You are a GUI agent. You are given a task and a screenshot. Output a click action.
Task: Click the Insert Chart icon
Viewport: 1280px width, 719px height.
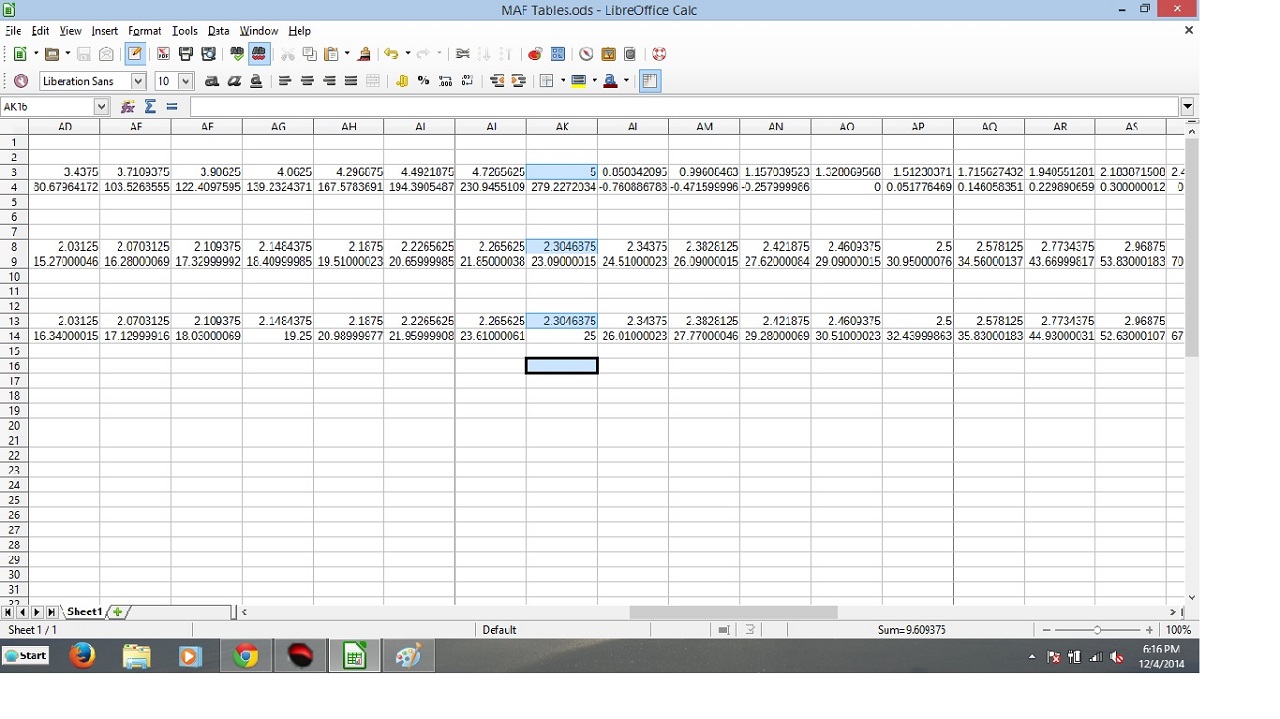click(535, 54)
